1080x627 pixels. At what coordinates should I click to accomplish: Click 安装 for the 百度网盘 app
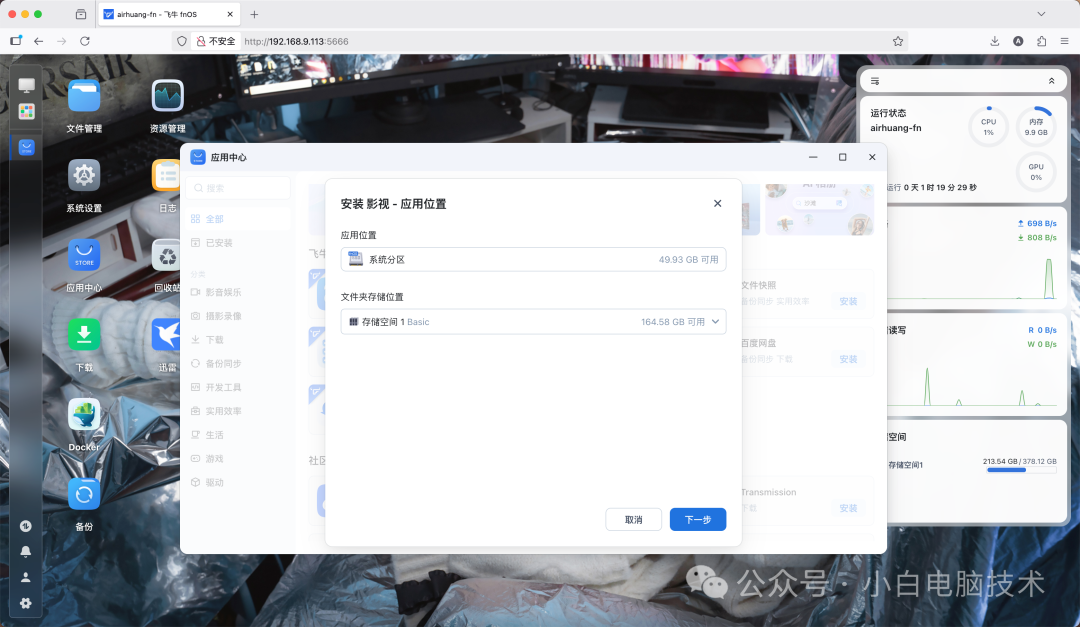[x=848, y=359]
